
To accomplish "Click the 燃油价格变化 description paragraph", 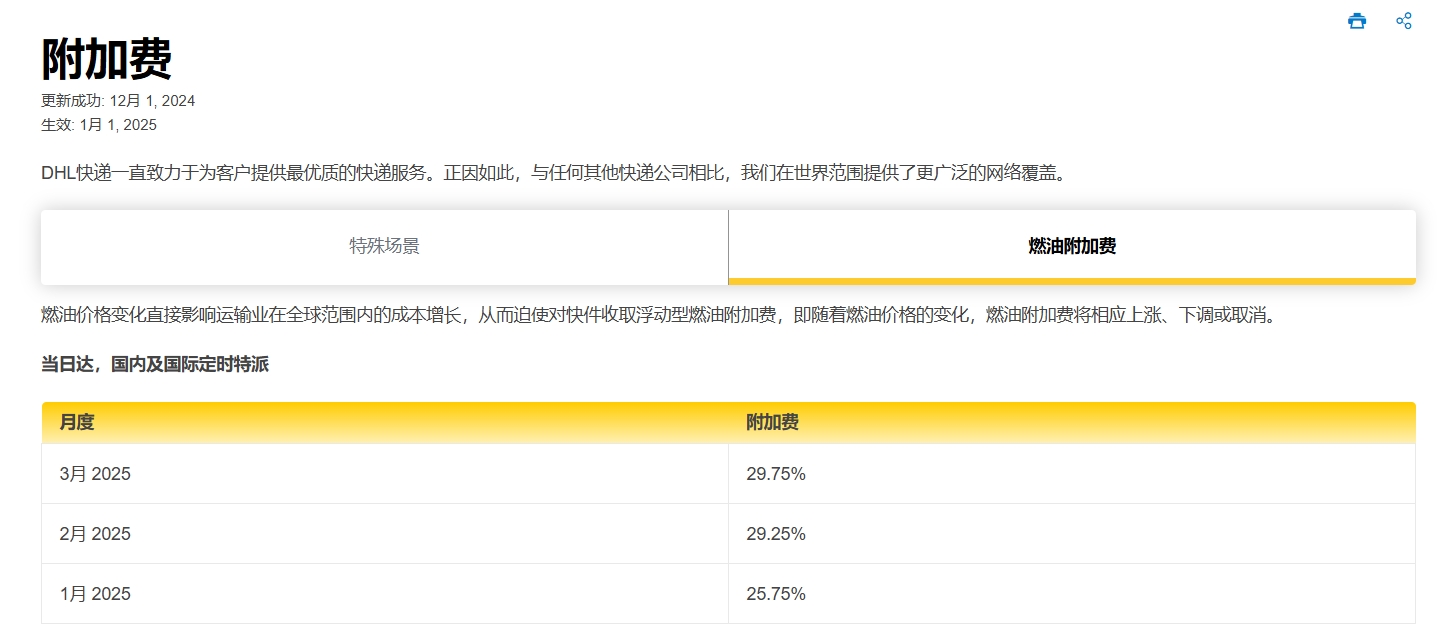I will coord(659,316).
